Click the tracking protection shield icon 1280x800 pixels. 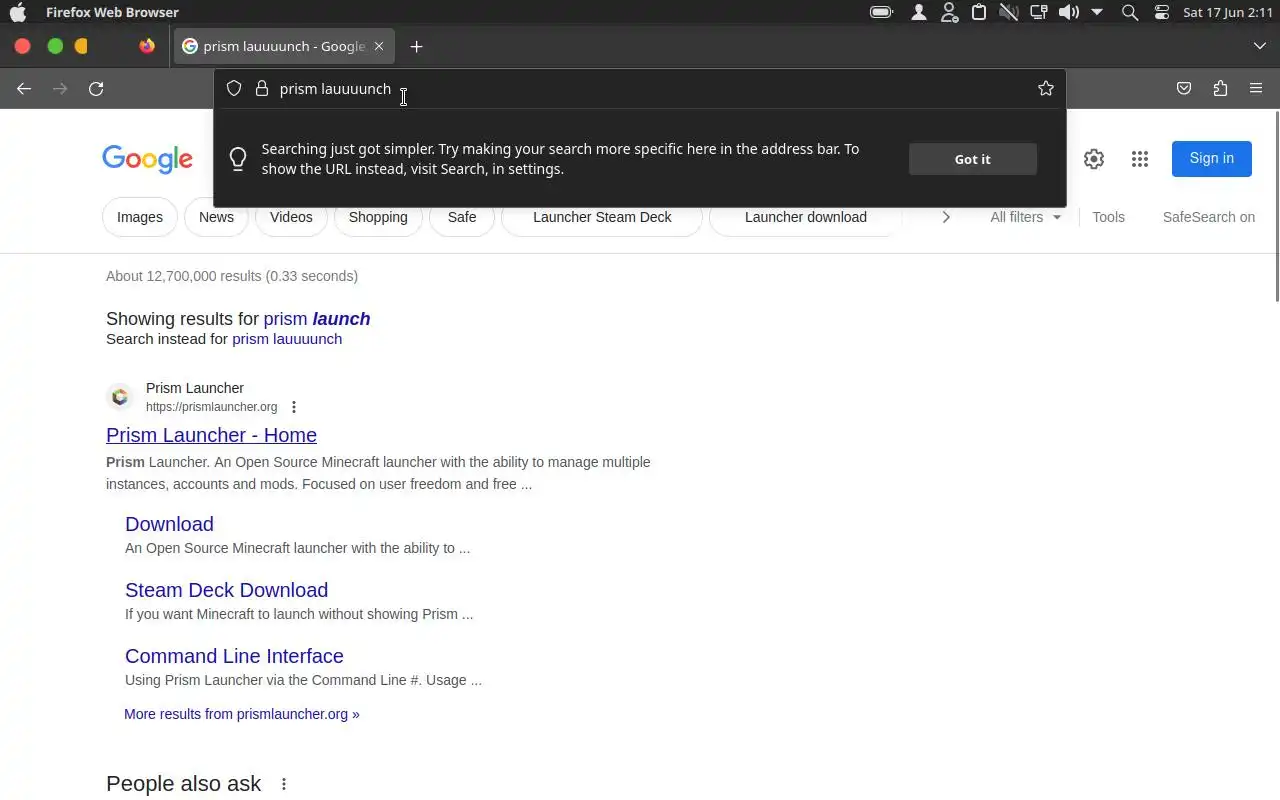tap(234, 88)
